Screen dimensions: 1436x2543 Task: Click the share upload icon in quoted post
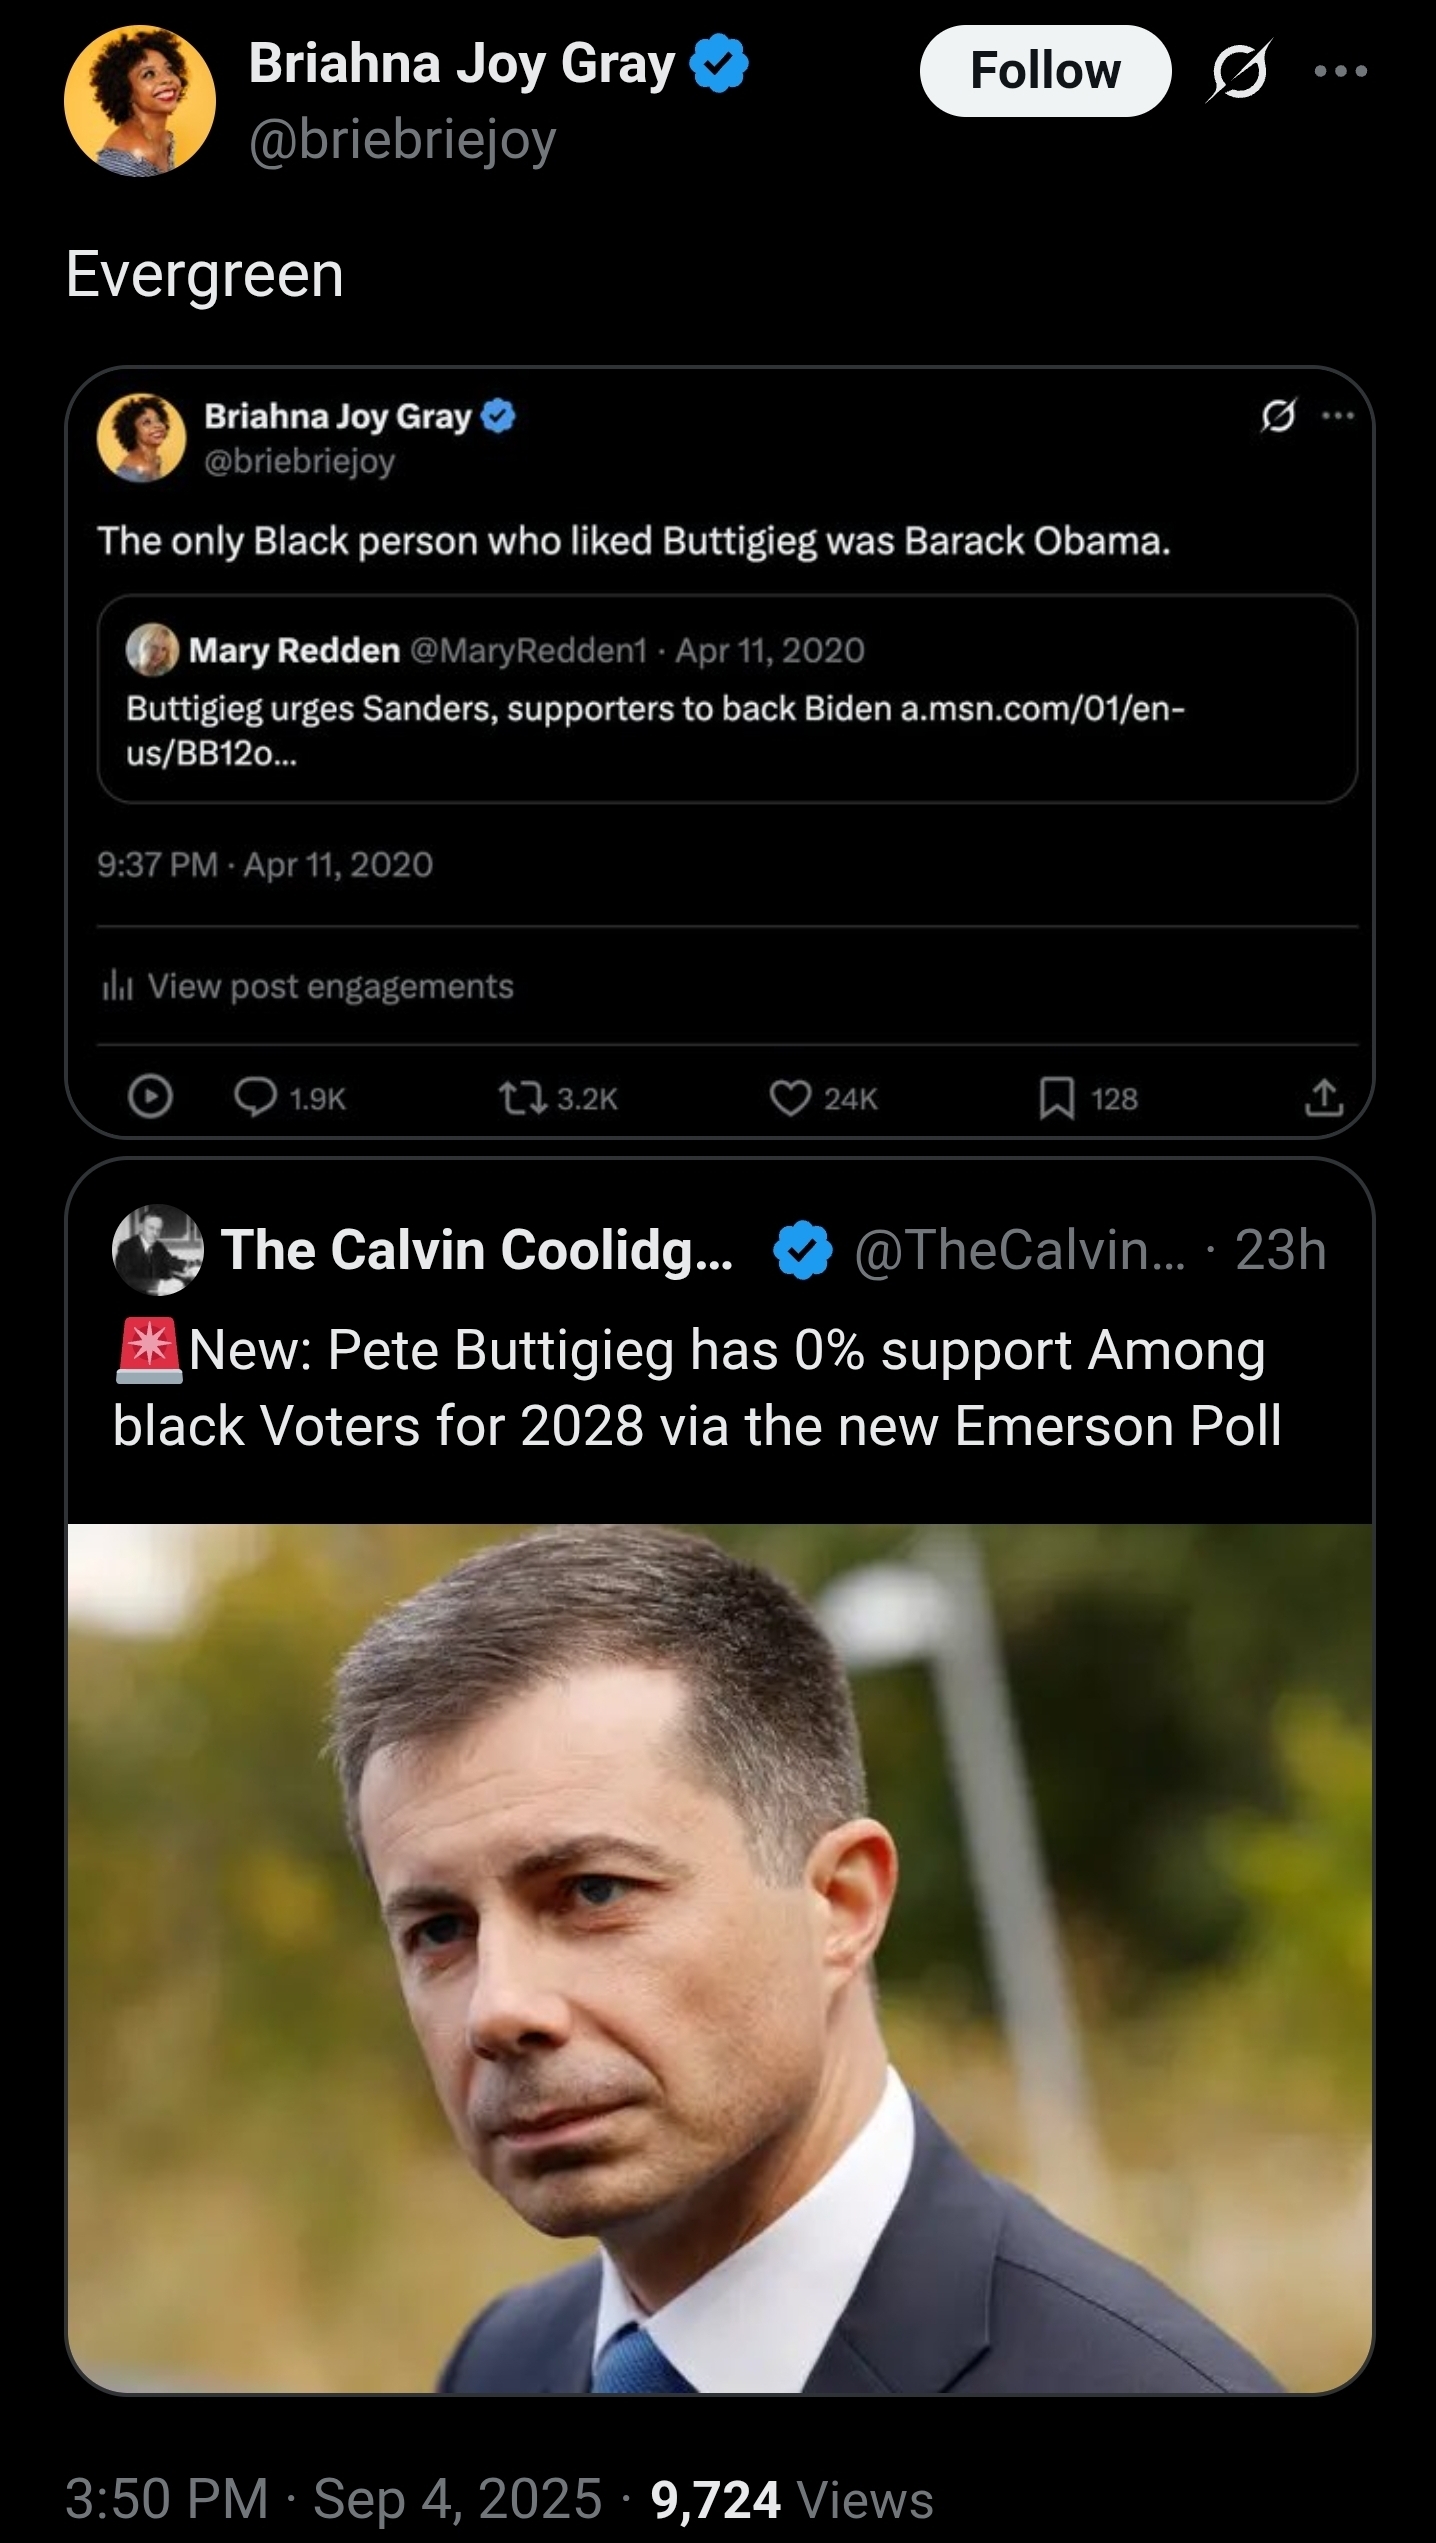point(1322,1098)
